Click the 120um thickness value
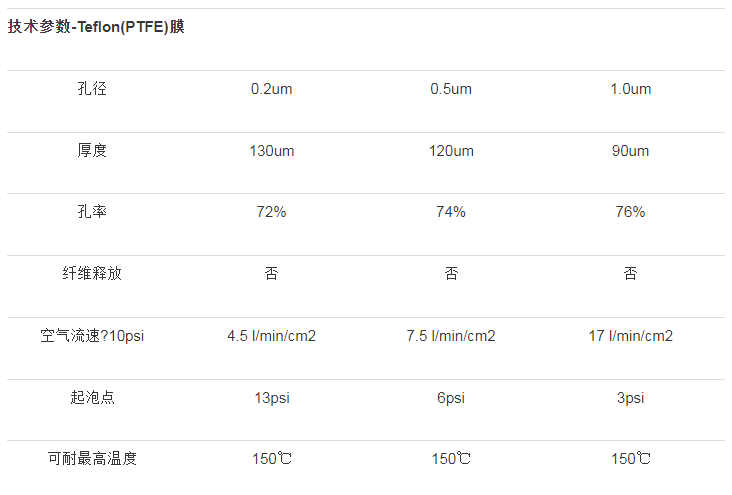 (451, 151)
